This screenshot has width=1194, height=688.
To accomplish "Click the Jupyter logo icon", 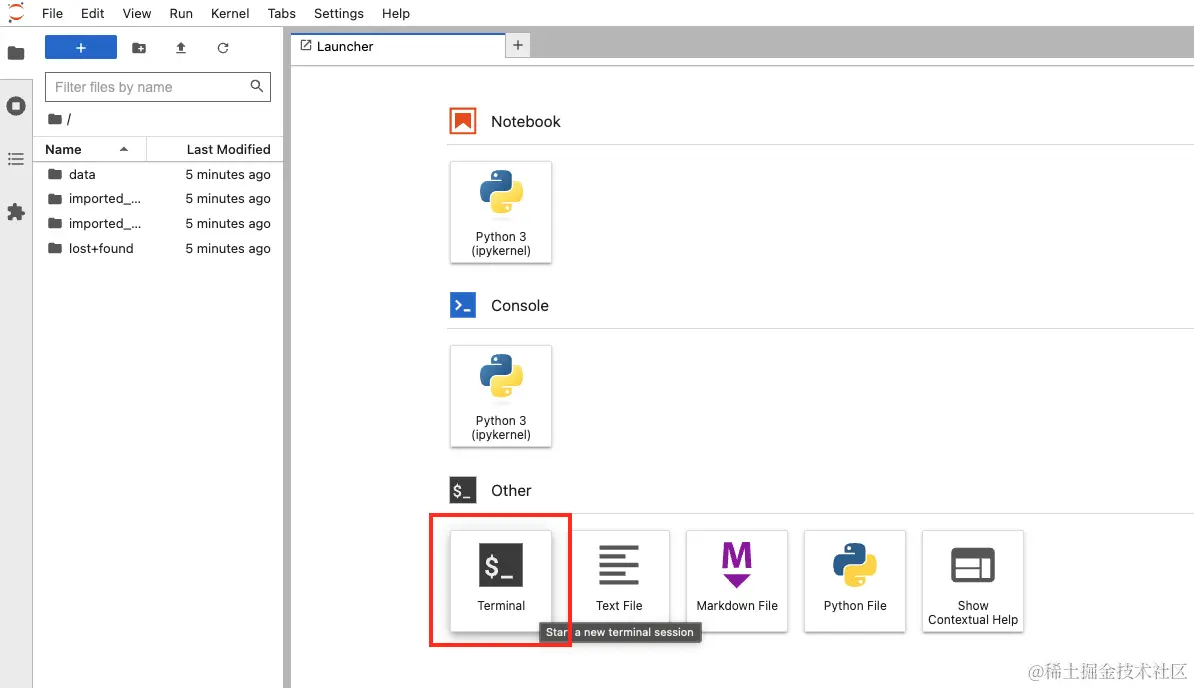I will tap(15, 13).
